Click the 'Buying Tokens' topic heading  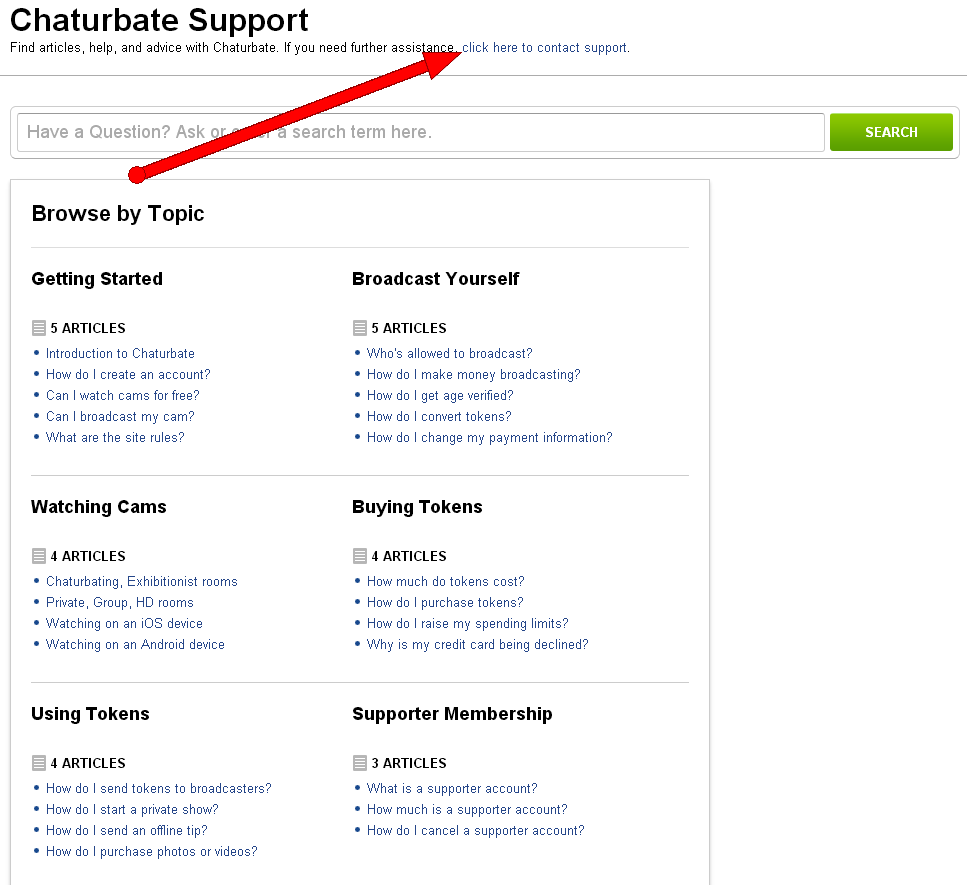click(x=417, y=507)
